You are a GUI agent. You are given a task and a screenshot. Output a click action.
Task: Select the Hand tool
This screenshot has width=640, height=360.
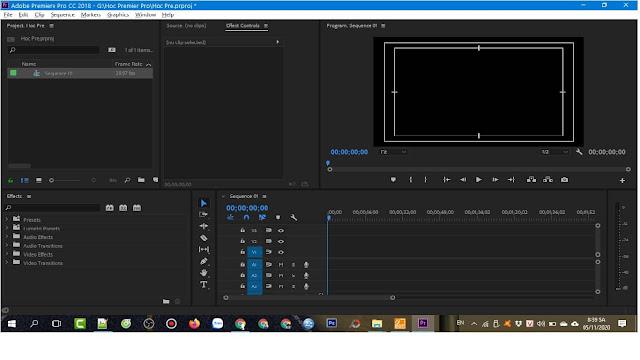204,273
